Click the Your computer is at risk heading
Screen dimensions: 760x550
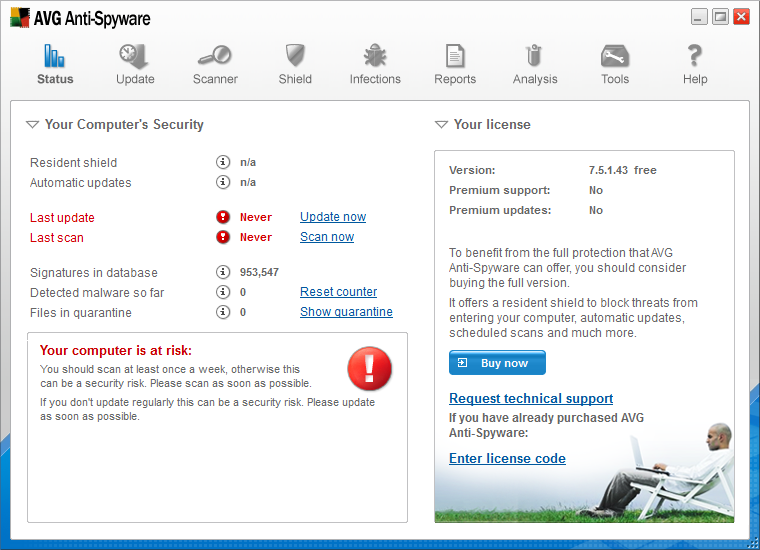point(116,350)
